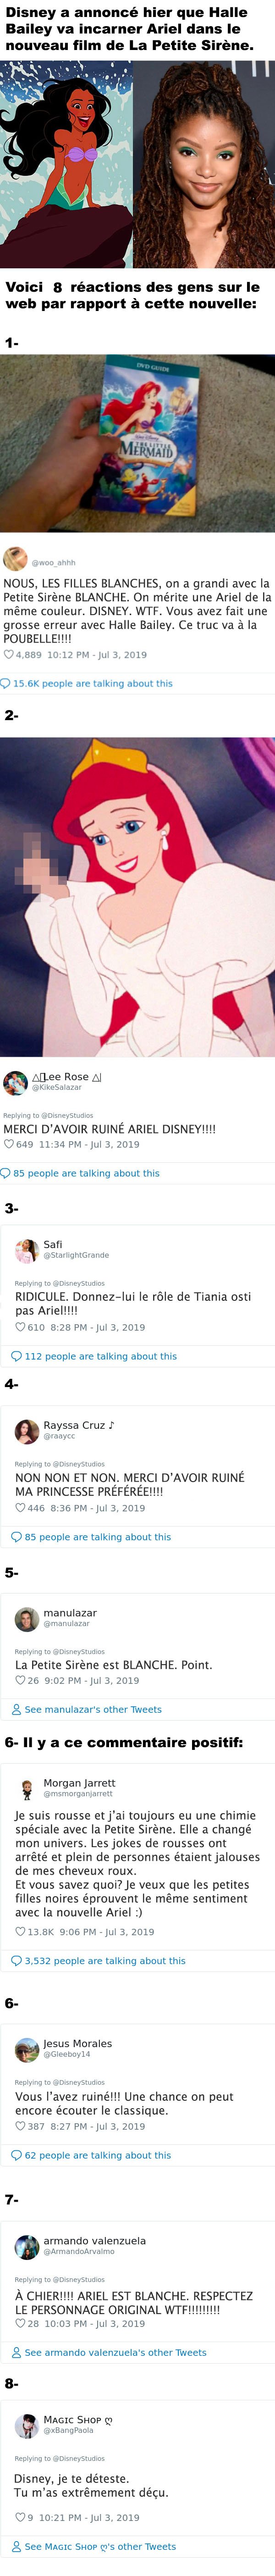Open the @StarlightGrande handle
The height and width of the screenshot is (2576, 275).
click(x=76, y=1255)
